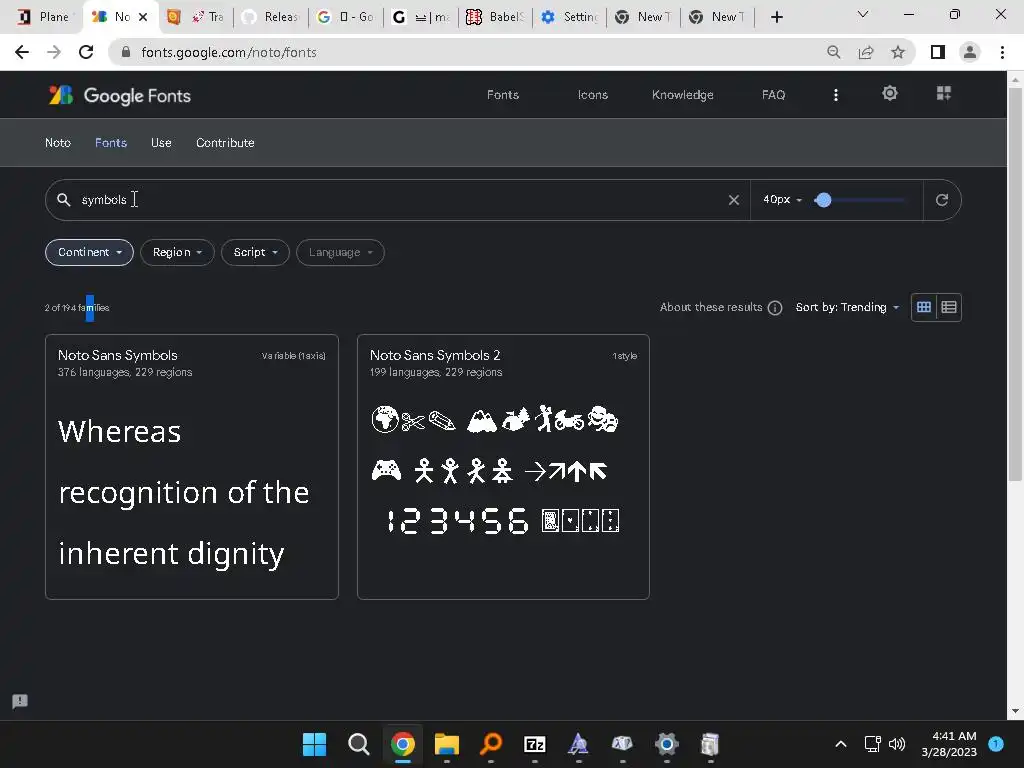Open the volume control in system tray
The height and width of the screenshot is (768, 1024).
897,744
